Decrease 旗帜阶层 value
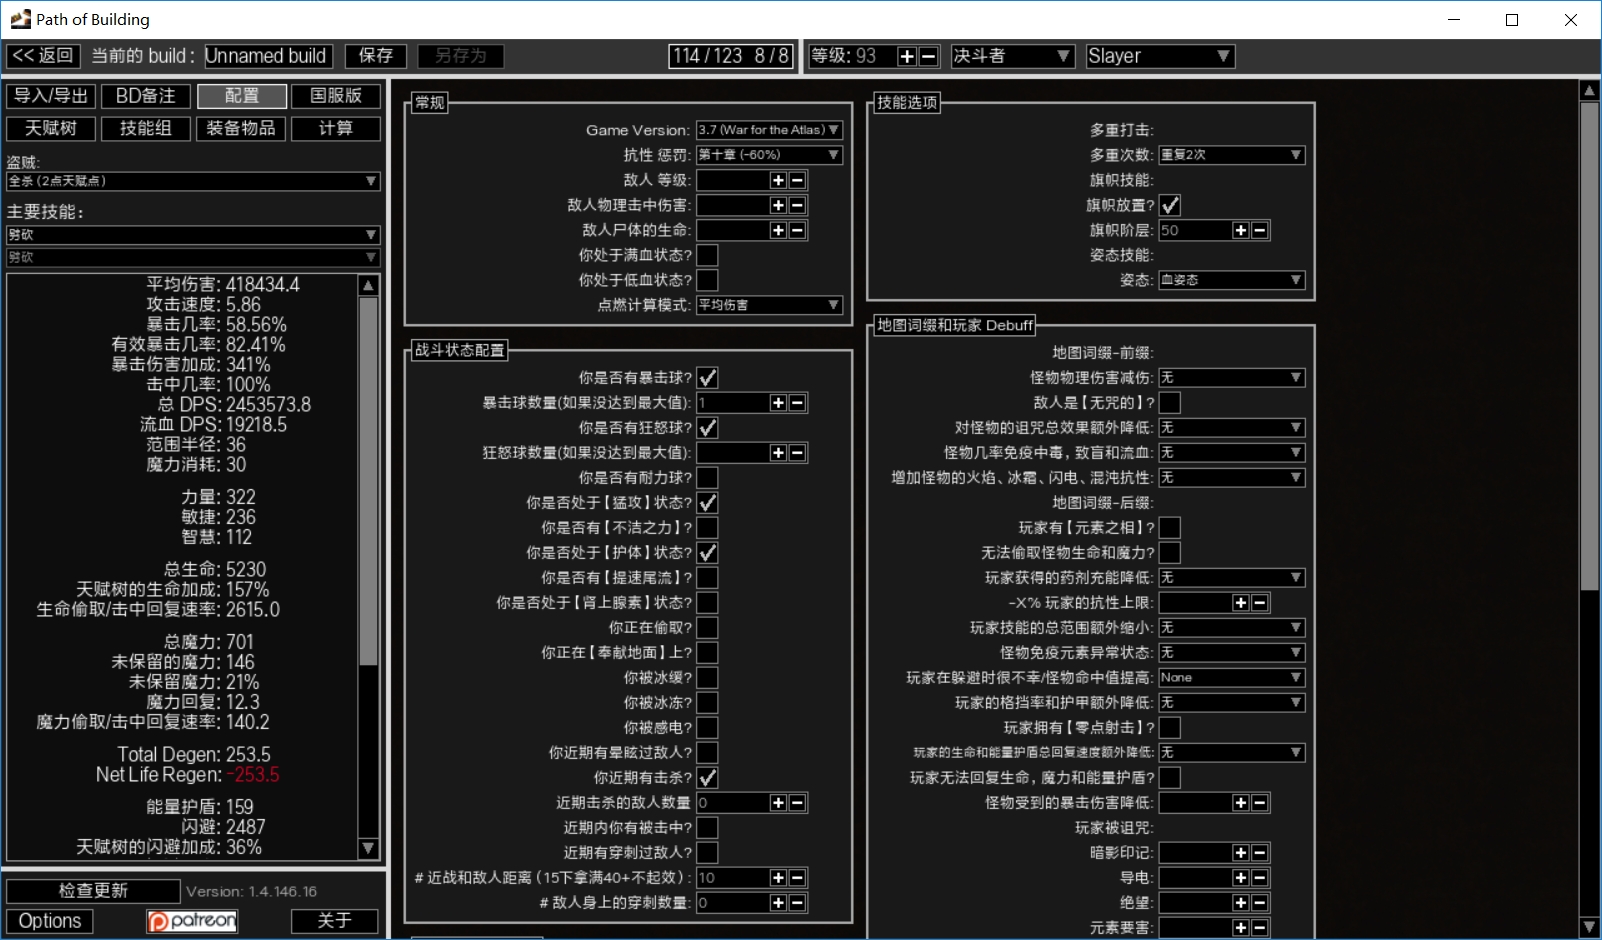 [x=1260, y=230]
